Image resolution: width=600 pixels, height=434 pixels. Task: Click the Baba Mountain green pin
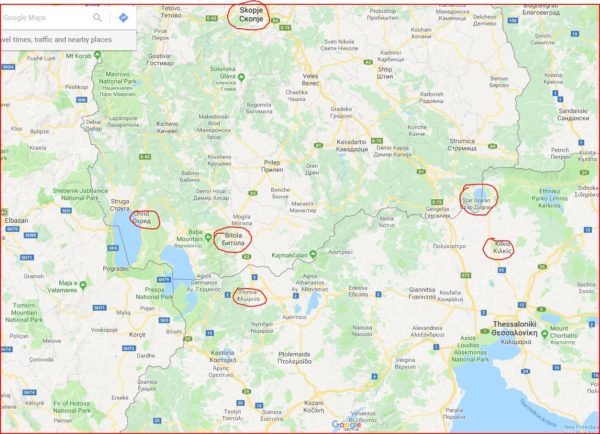[209, 238]
